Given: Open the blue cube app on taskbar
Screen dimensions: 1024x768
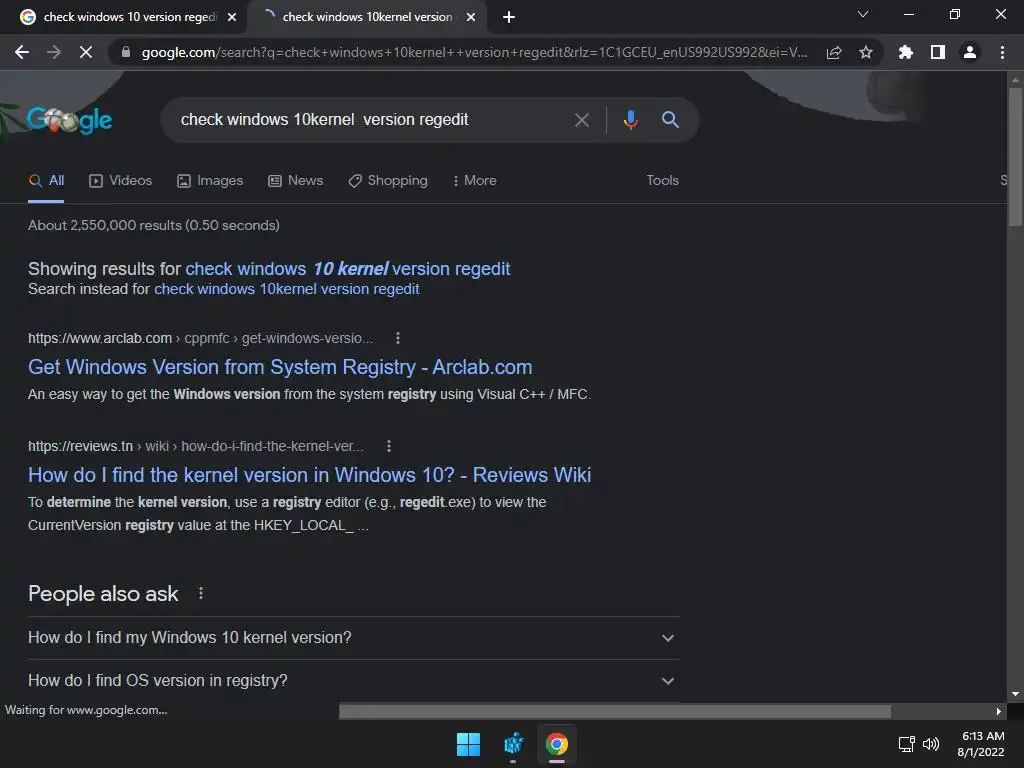Looking at the screenshot, I should coord(513,744).
